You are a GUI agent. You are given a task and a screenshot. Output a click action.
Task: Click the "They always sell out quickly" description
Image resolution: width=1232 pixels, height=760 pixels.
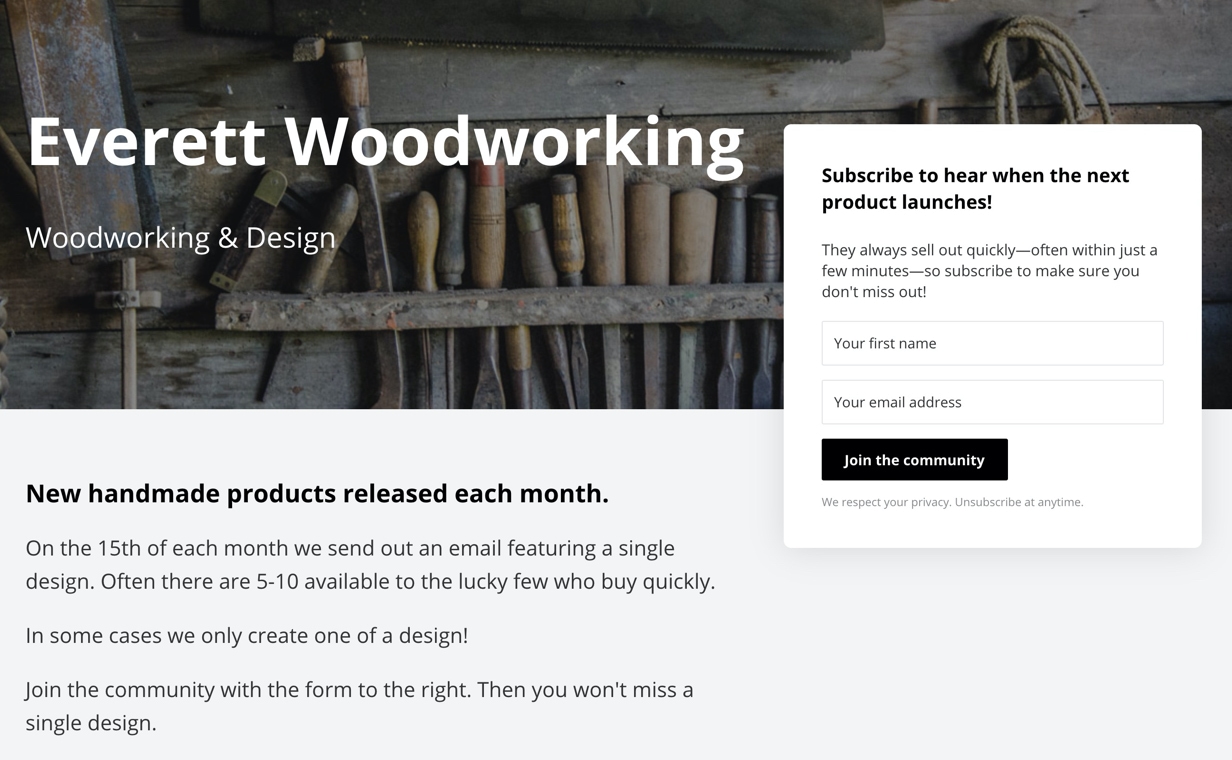(x=989, y=270)
